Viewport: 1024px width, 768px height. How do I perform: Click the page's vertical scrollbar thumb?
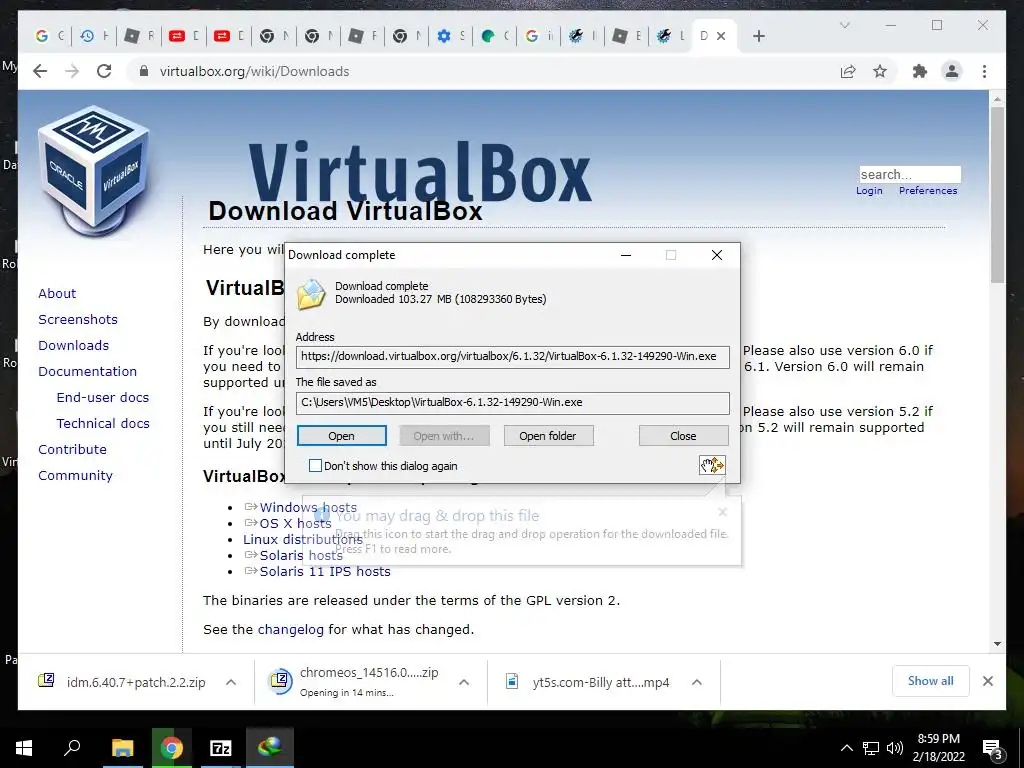click(x=997, y=195)
